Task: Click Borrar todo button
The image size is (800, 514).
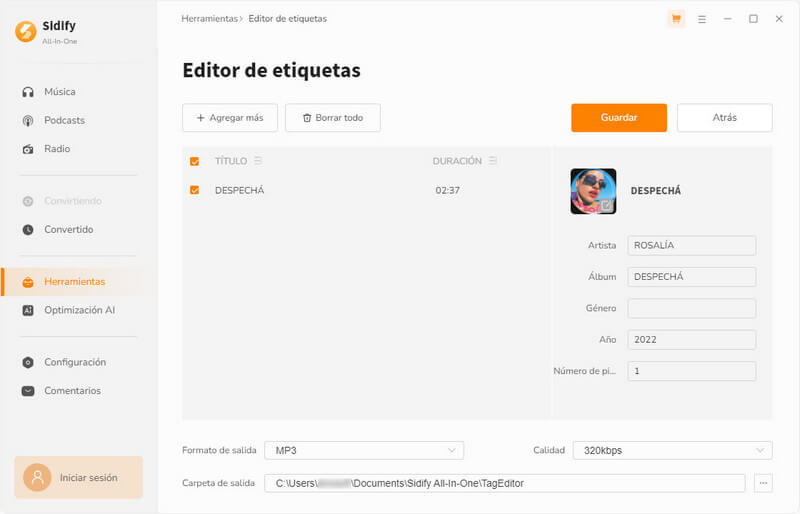Action: point(333,118)
